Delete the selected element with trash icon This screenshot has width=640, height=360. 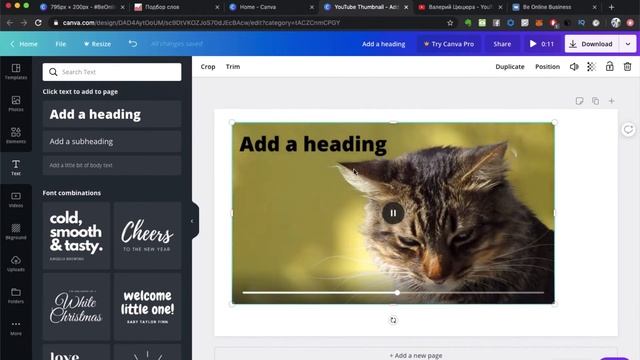(x=627, y=67)
